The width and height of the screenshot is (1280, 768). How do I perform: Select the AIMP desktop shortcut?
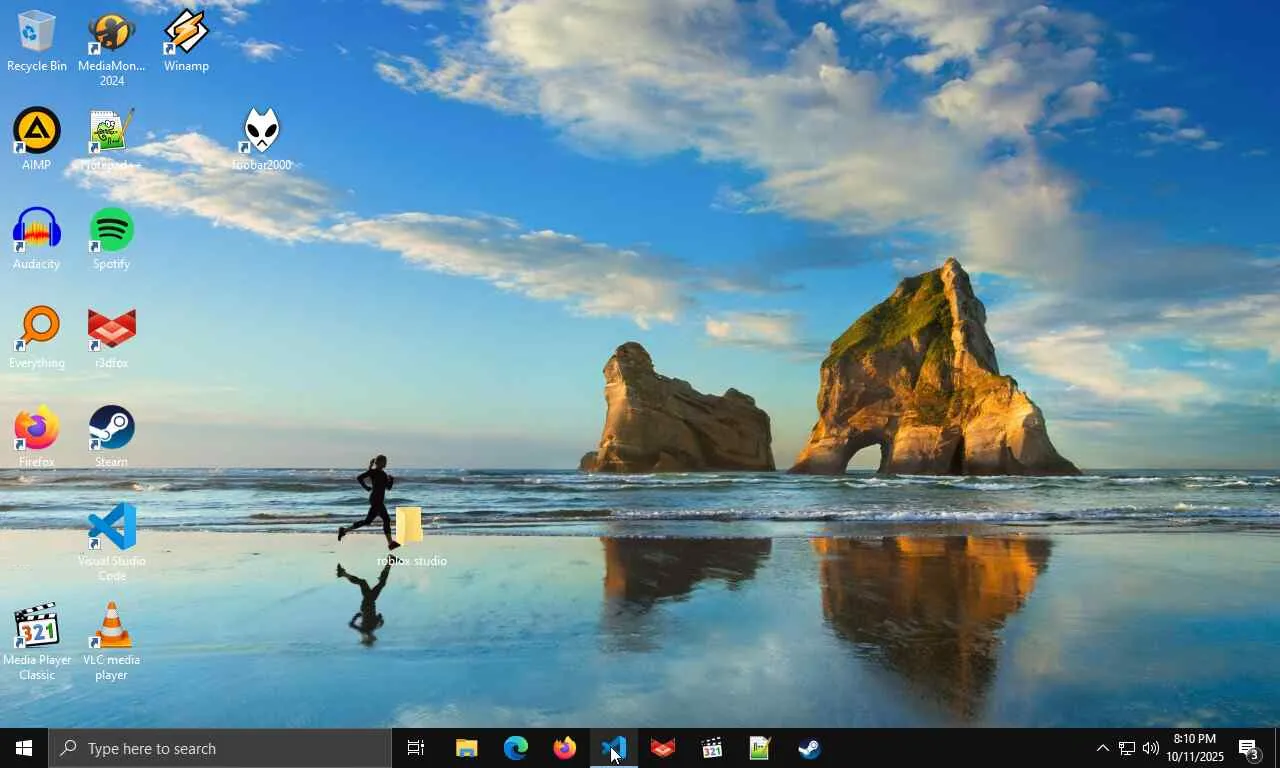pos(37,140)
